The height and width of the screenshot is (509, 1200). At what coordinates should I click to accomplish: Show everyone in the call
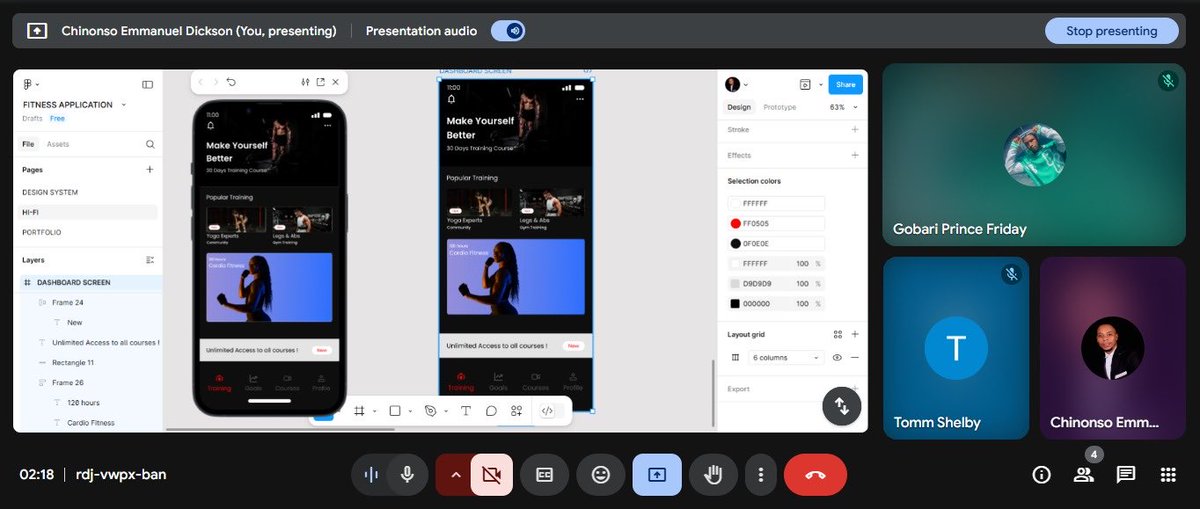[x=1084, y=474]
